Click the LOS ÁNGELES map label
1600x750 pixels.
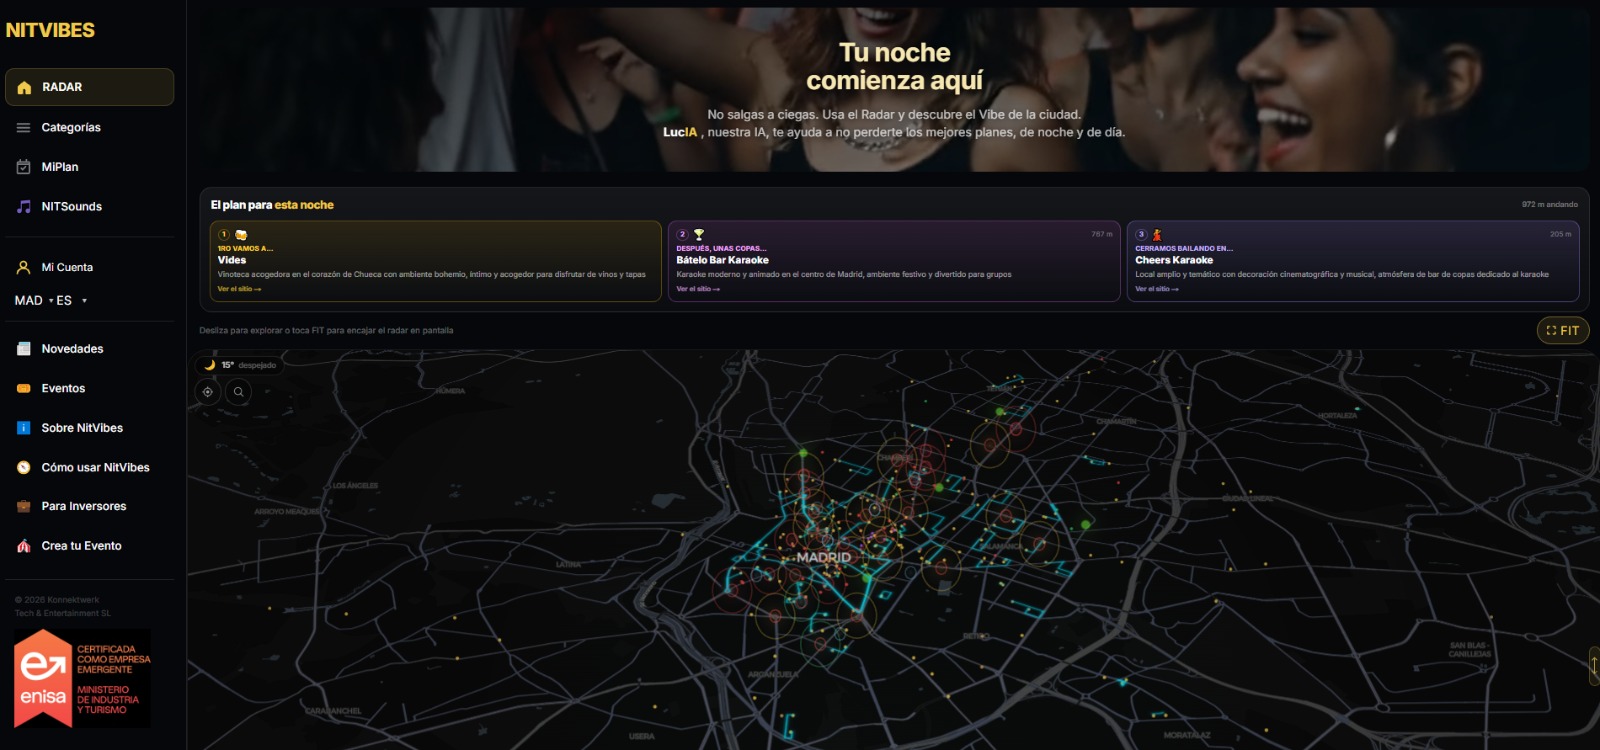355,486
